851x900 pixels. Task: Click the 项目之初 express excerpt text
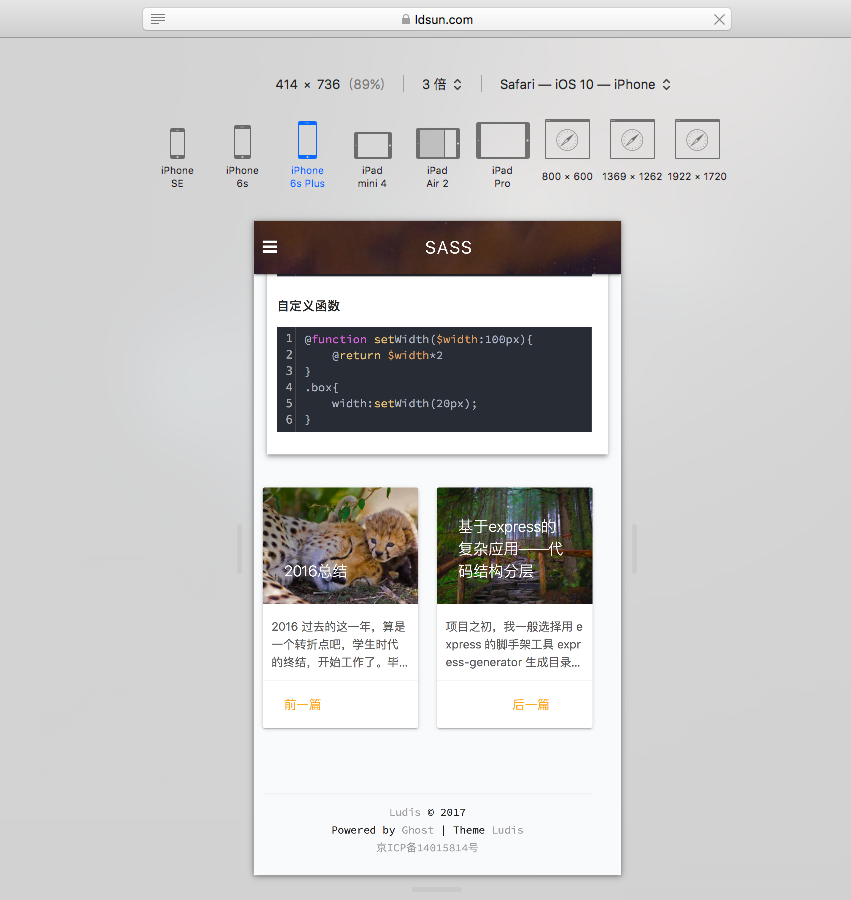point(514,644)
